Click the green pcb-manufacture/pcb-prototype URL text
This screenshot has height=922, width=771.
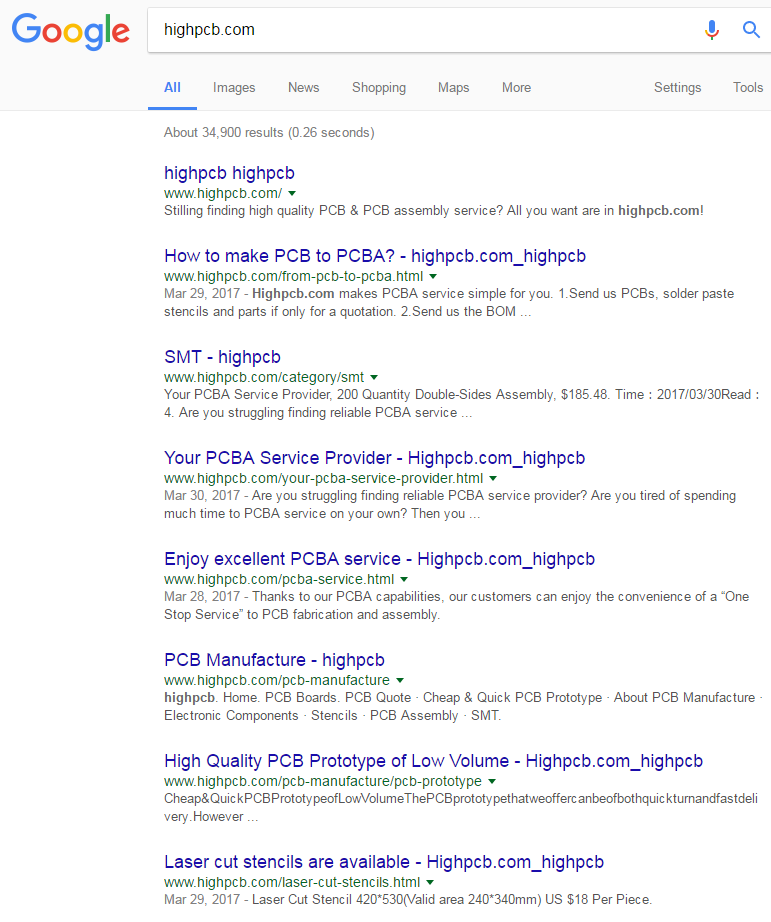point(323,781)
